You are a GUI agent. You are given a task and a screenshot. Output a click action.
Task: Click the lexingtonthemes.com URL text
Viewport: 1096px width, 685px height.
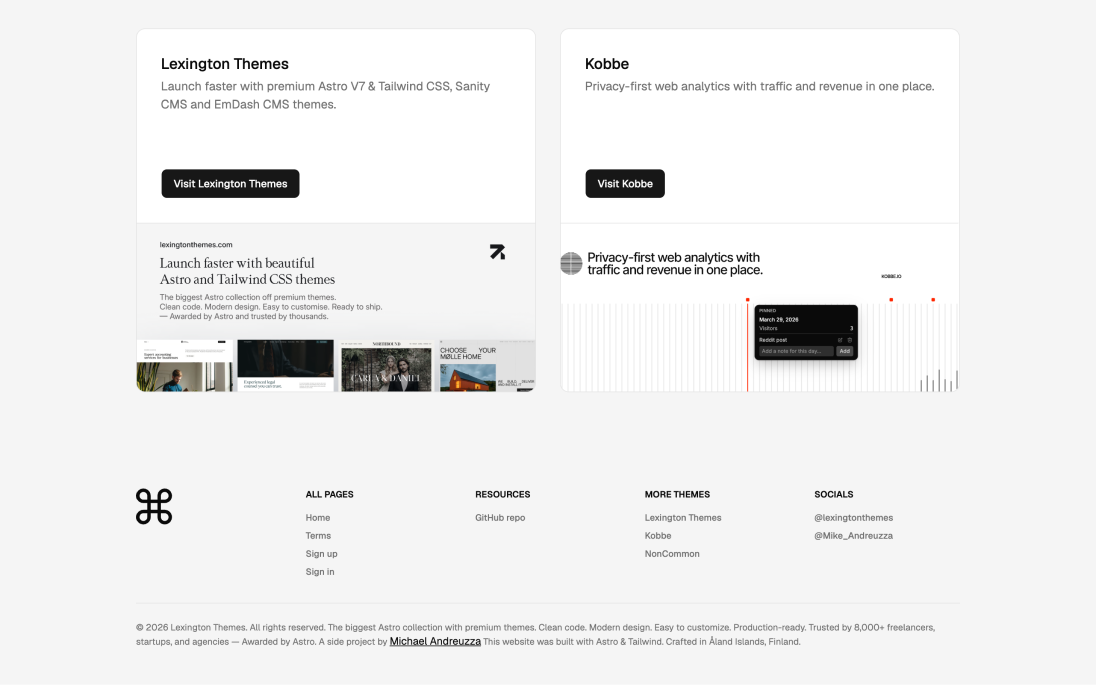[x=196, y=245]
